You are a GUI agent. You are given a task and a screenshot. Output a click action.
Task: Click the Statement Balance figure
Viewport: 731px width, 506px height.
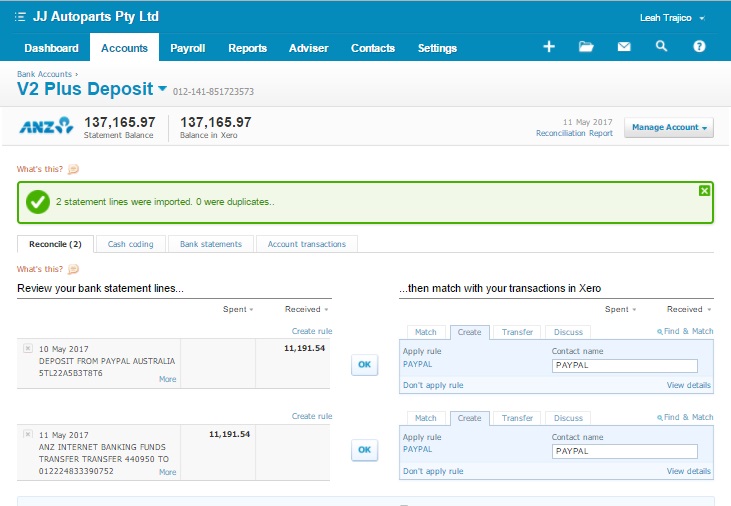[x=120, y=122]
